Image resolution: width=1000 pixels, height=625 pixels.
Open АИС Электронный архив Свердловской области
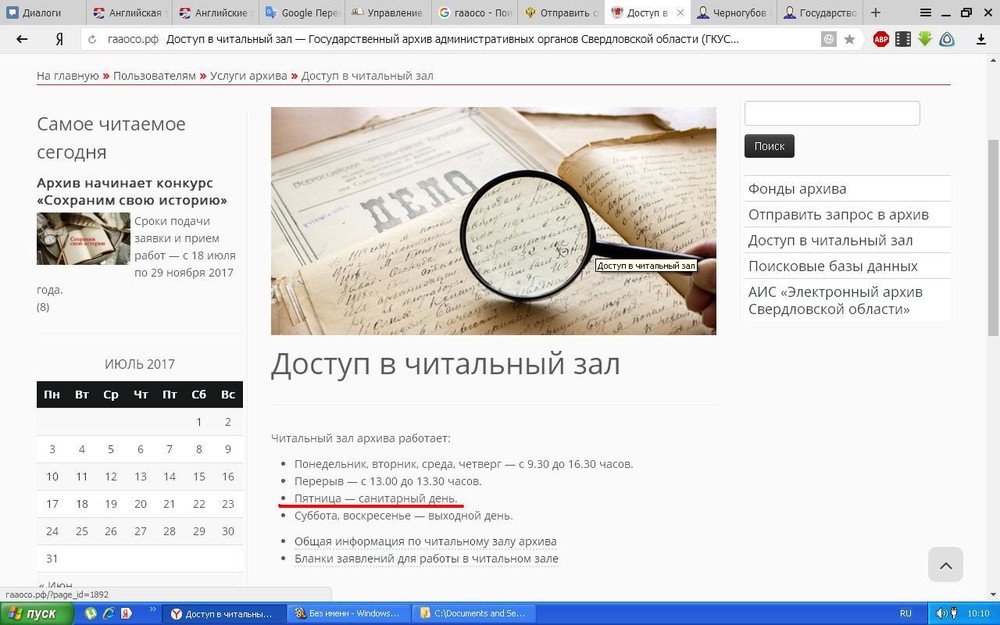tap(835, 300)
